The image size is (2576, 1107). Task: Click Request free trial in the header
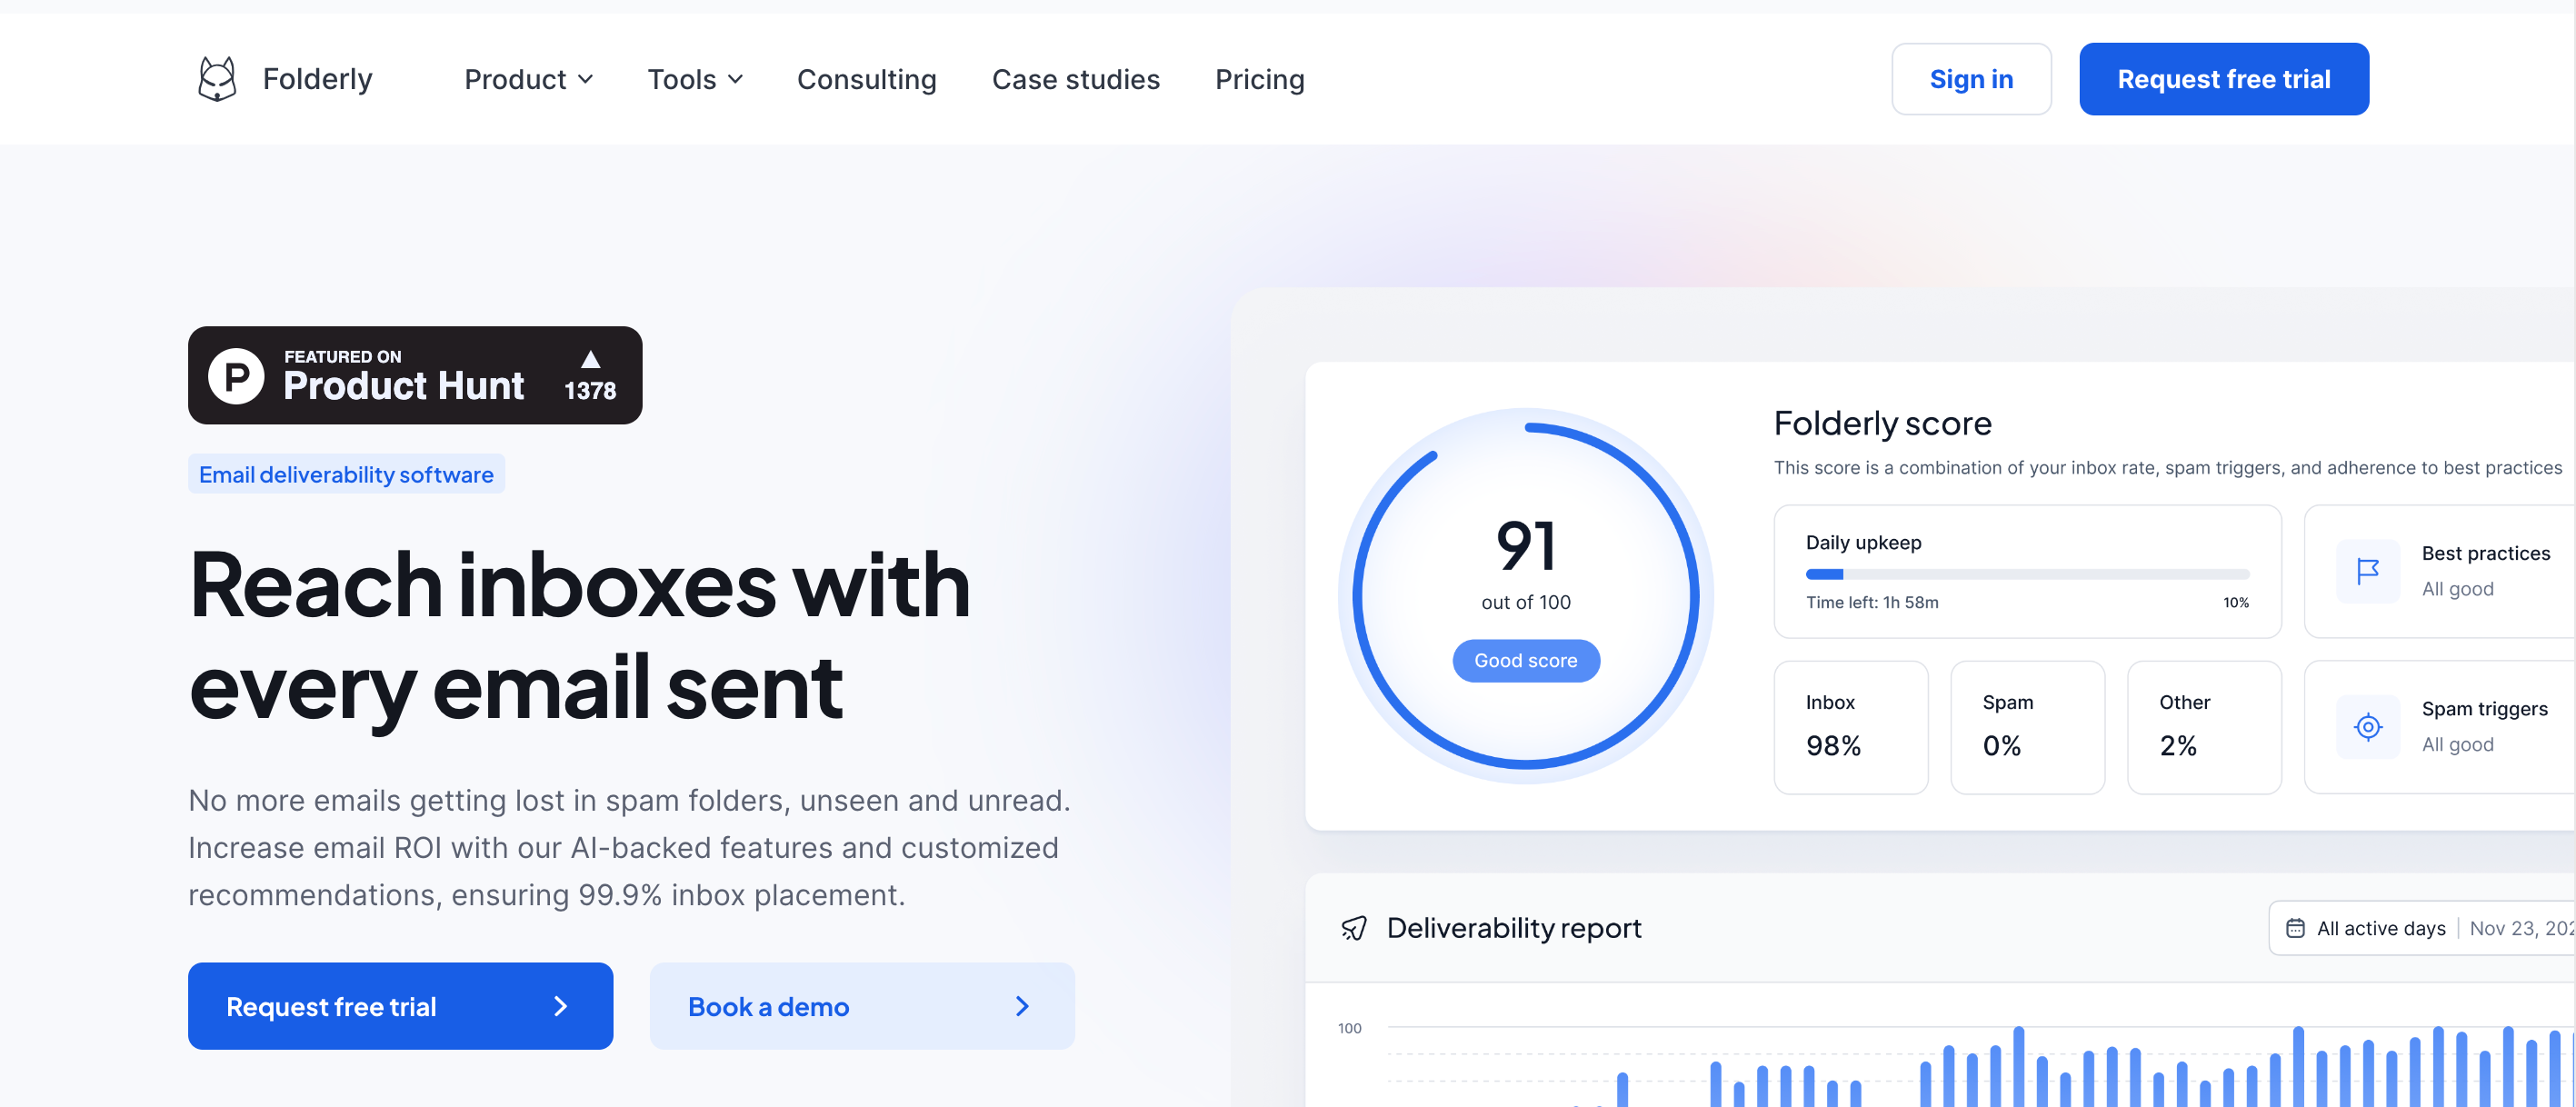[2223, 79]
